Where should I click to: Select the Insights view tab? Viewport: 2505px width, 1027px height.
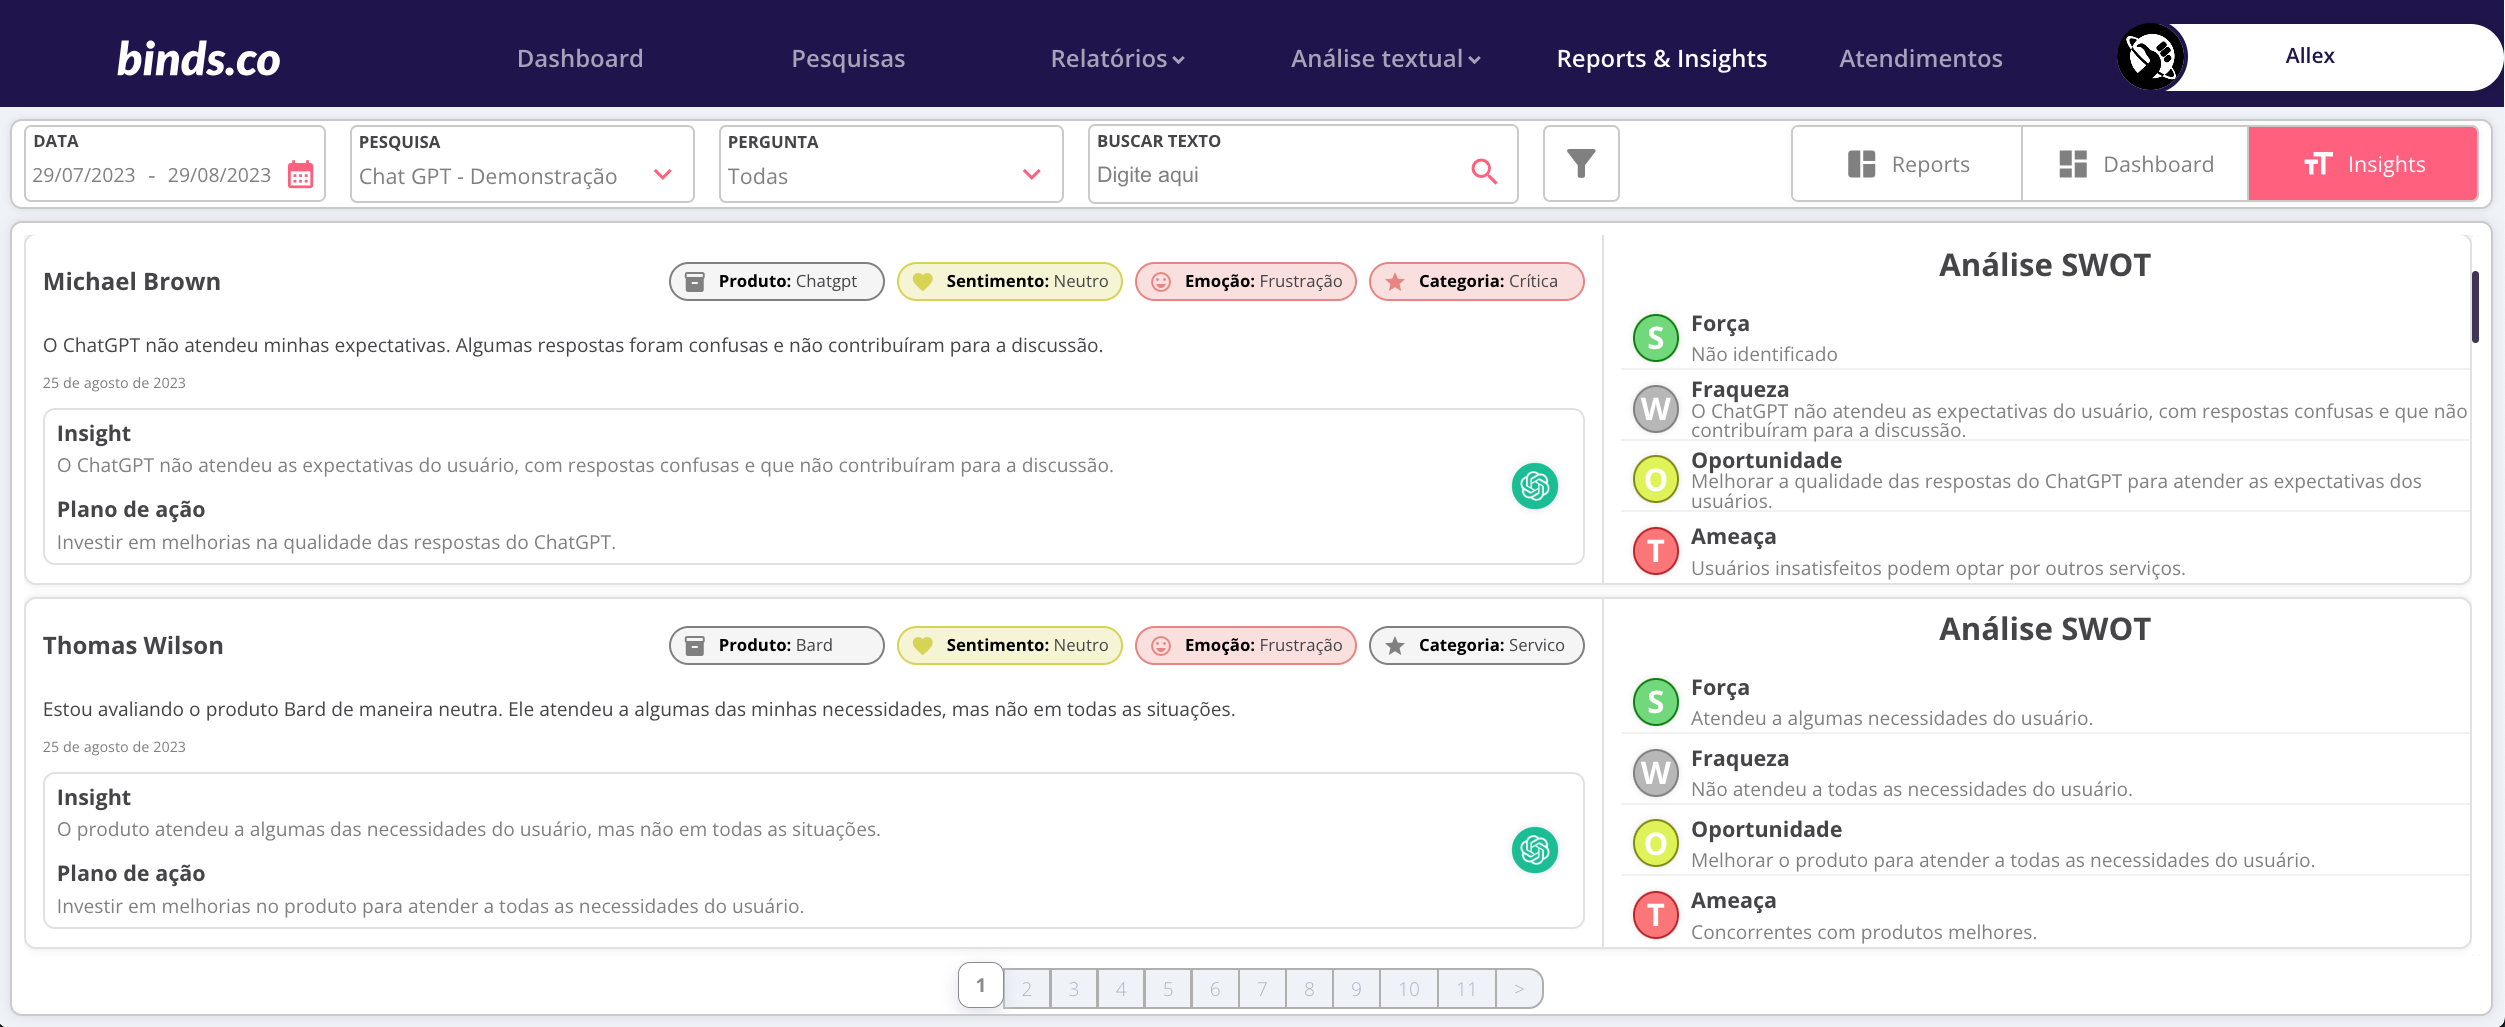(2363, 164)
